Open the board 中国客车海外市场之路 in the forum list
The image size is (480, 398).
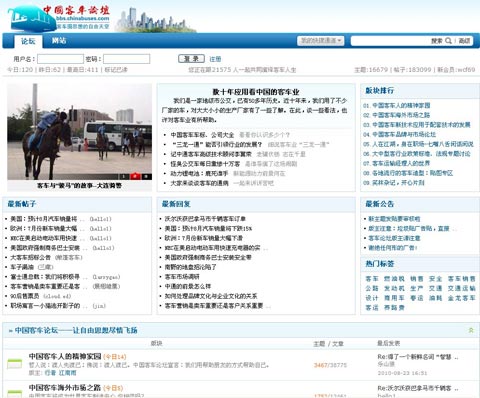(65, 388)
